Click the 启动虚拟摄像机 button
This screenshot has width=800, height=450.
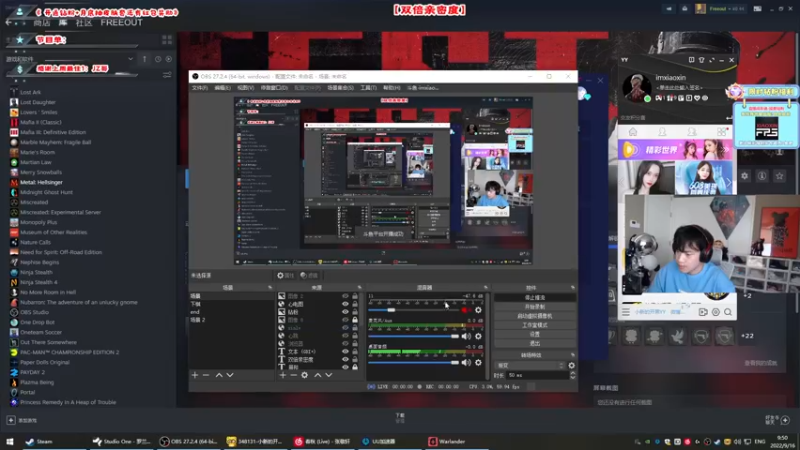[x=535, y=316]
